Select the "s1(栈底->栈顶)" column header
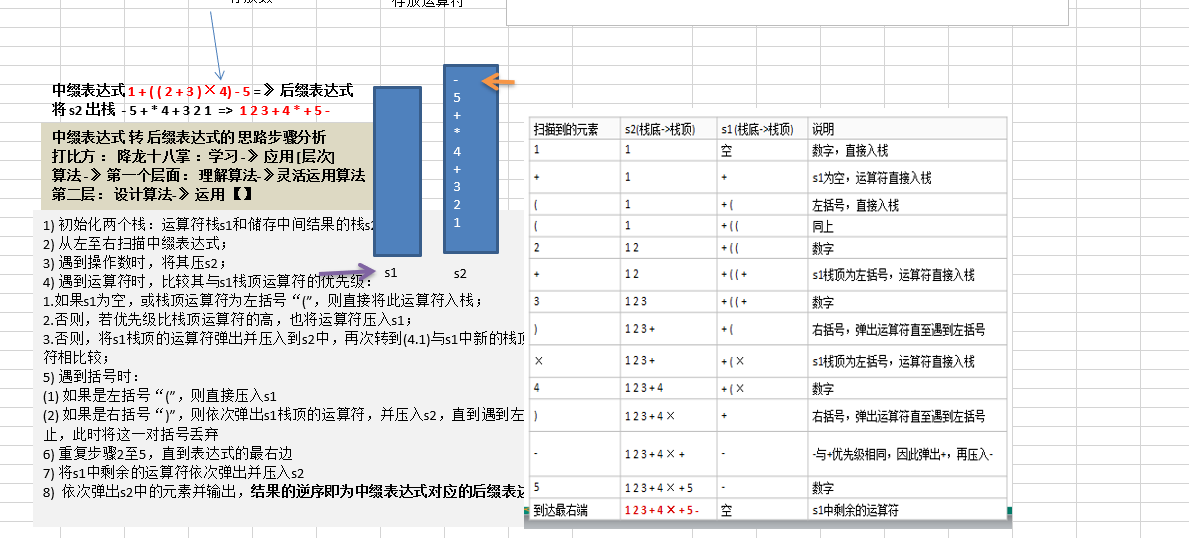 pos(757,129)
